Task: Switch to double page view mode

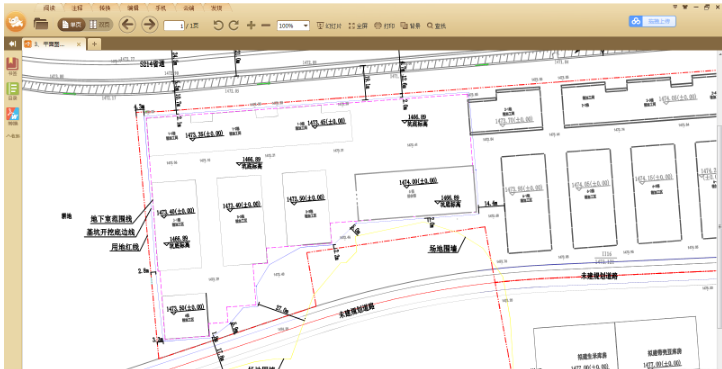Action: click(x=100, y=25)
